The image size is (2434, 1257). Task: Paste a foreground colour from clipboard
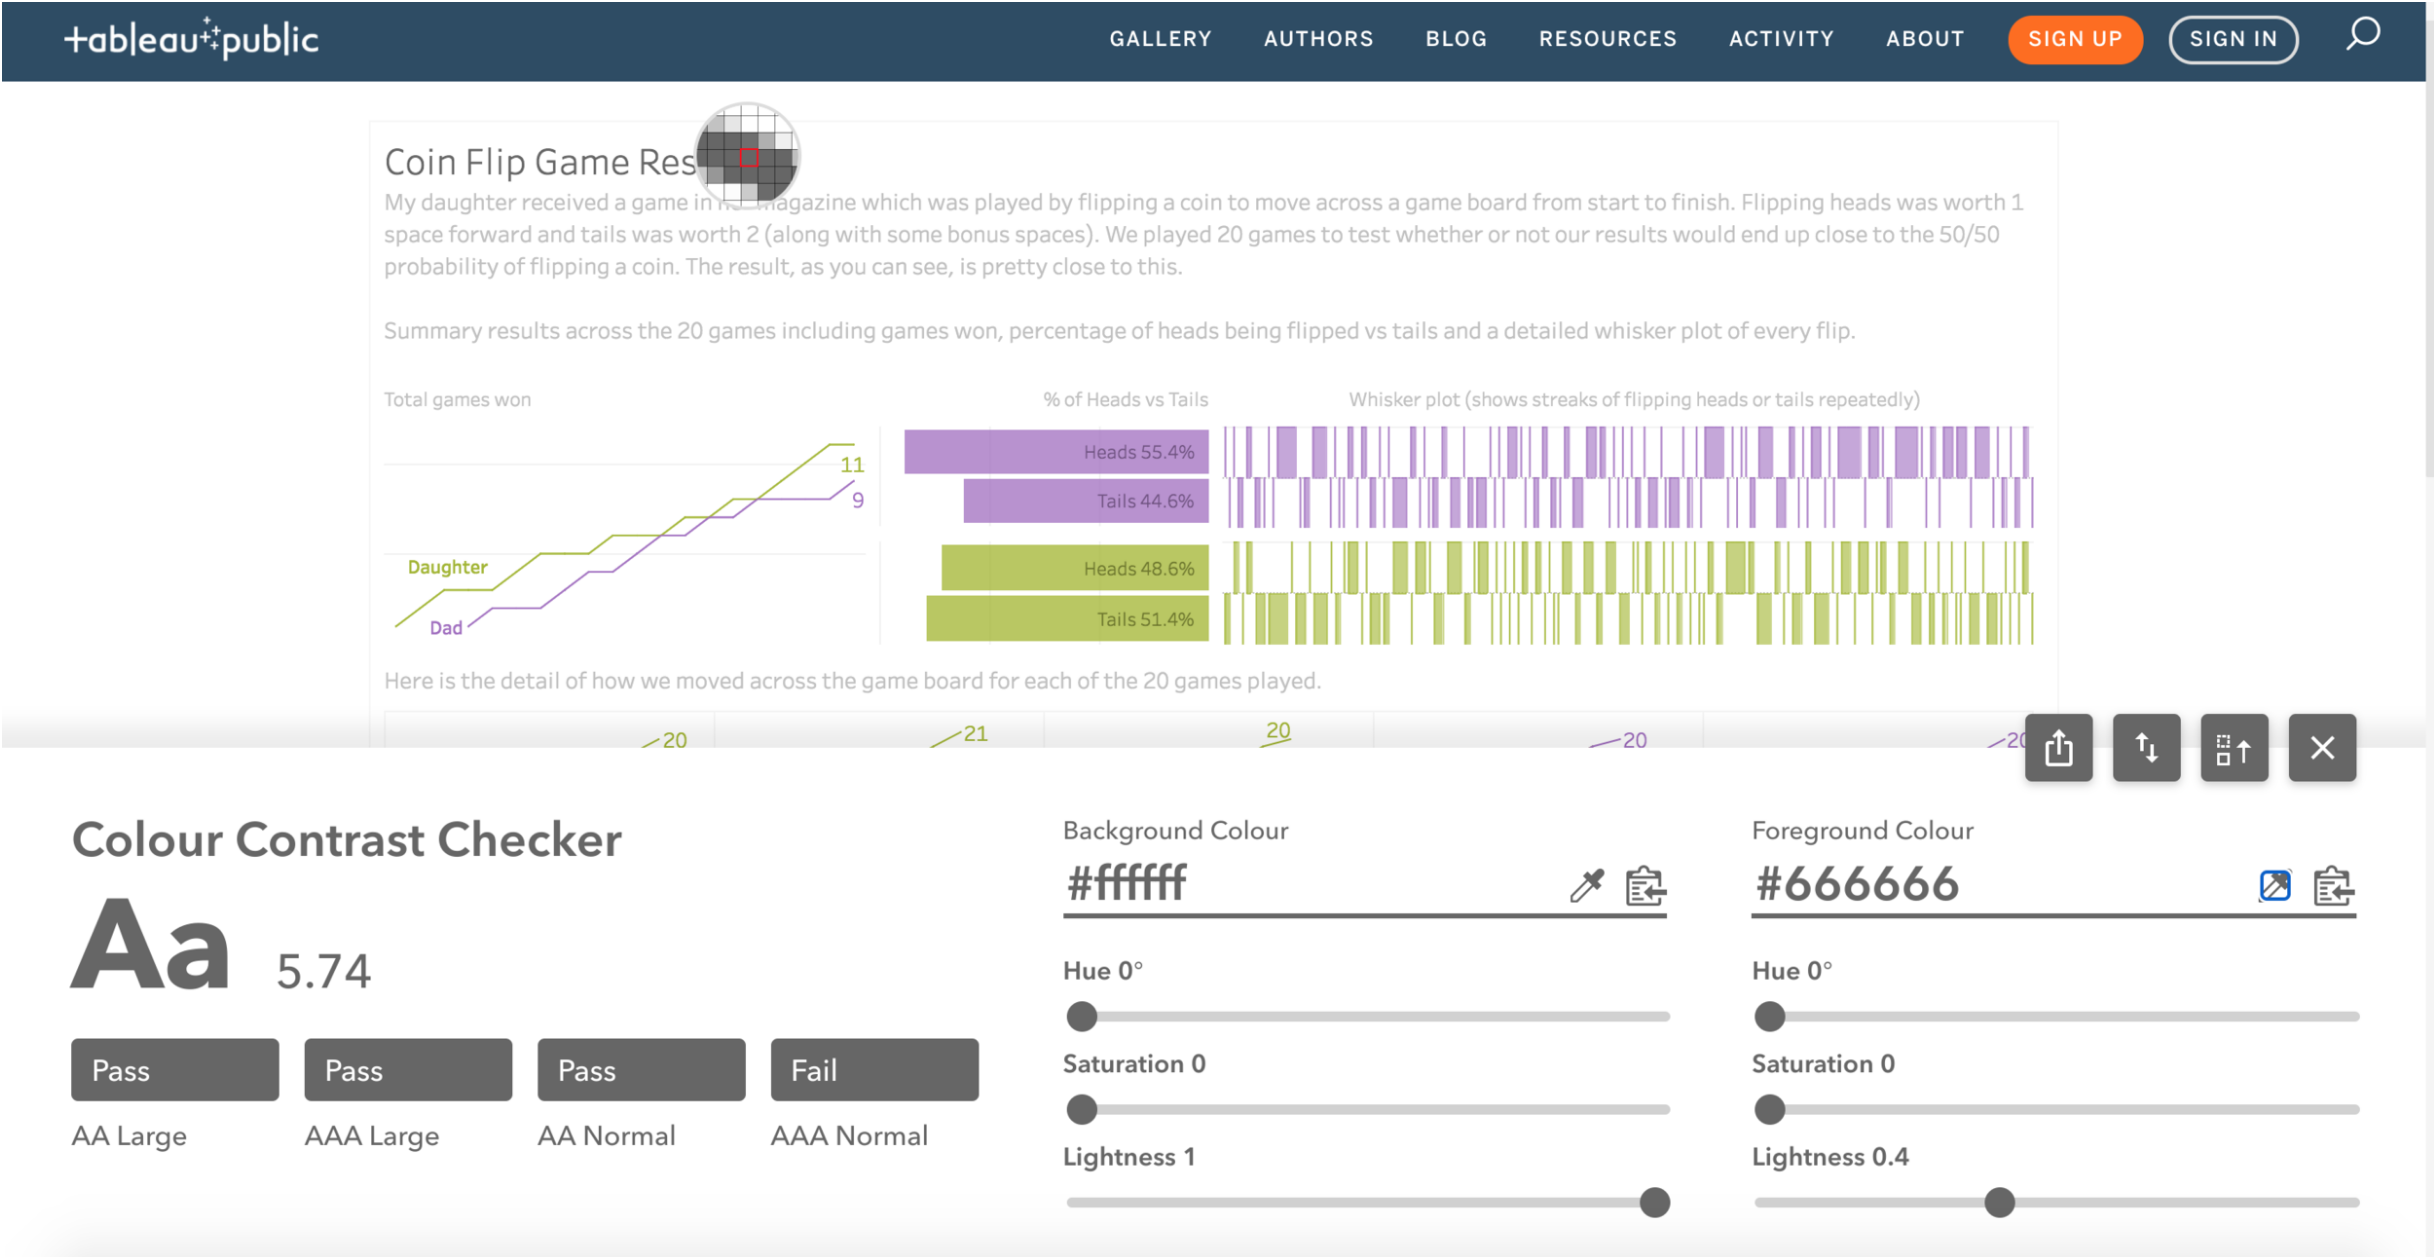pos(2334,885)
